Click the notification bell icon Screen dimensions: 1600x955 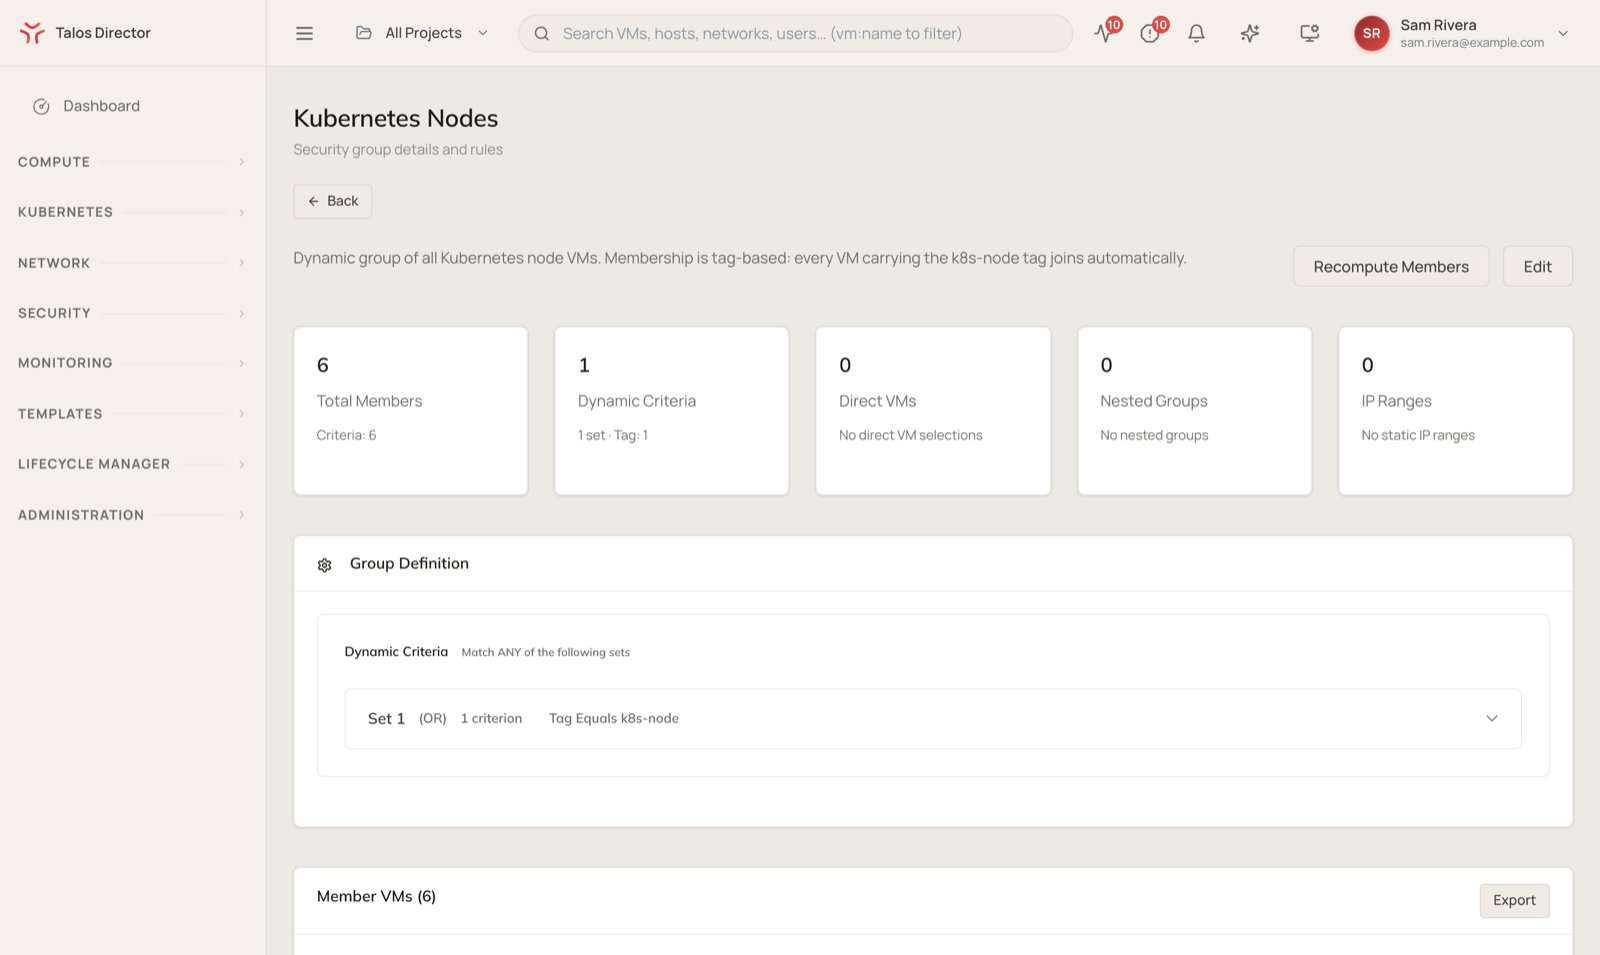pos(1196,33)
